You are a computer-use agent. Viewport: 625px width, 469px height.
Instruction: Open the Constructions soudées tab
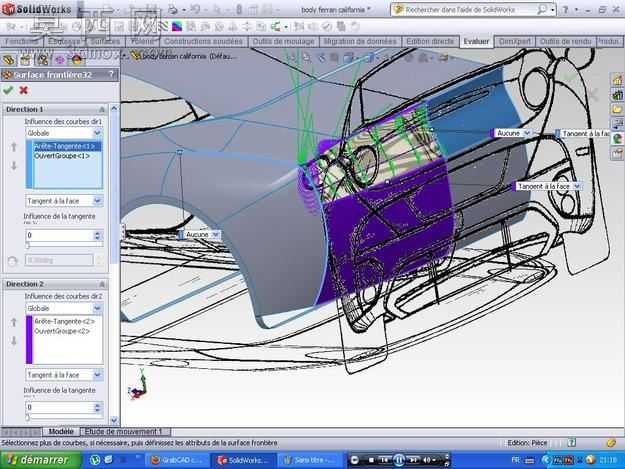(x=203, y=41)
